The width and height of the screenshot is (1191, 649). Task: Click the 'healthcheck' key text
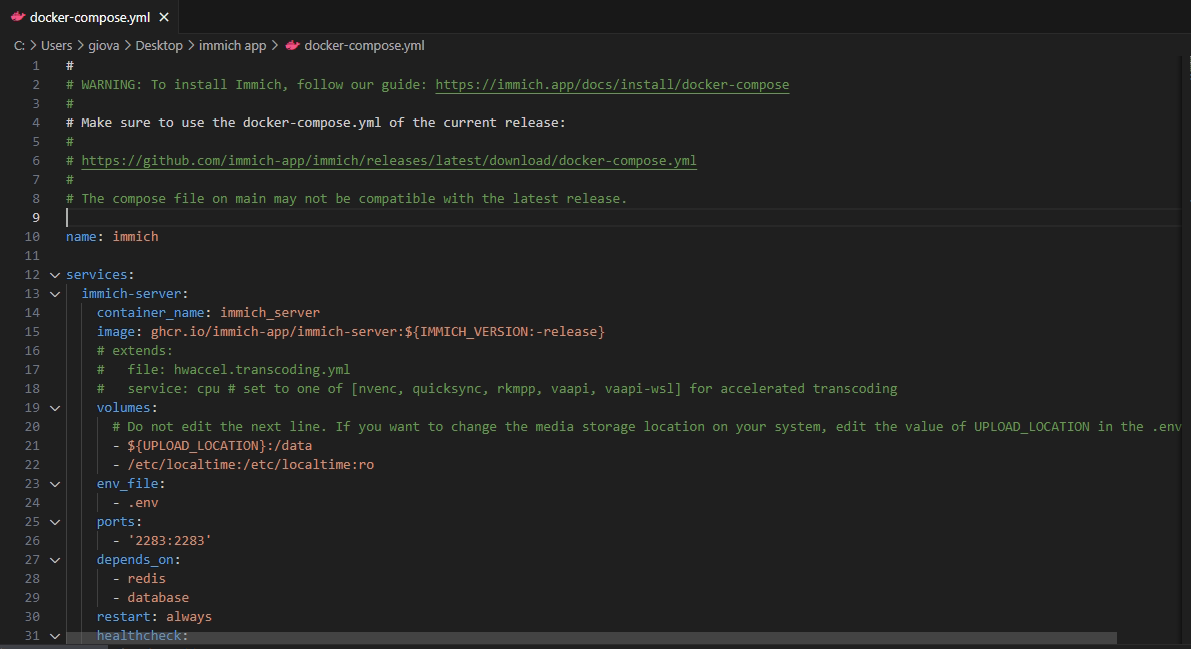[x=138, y=635]
